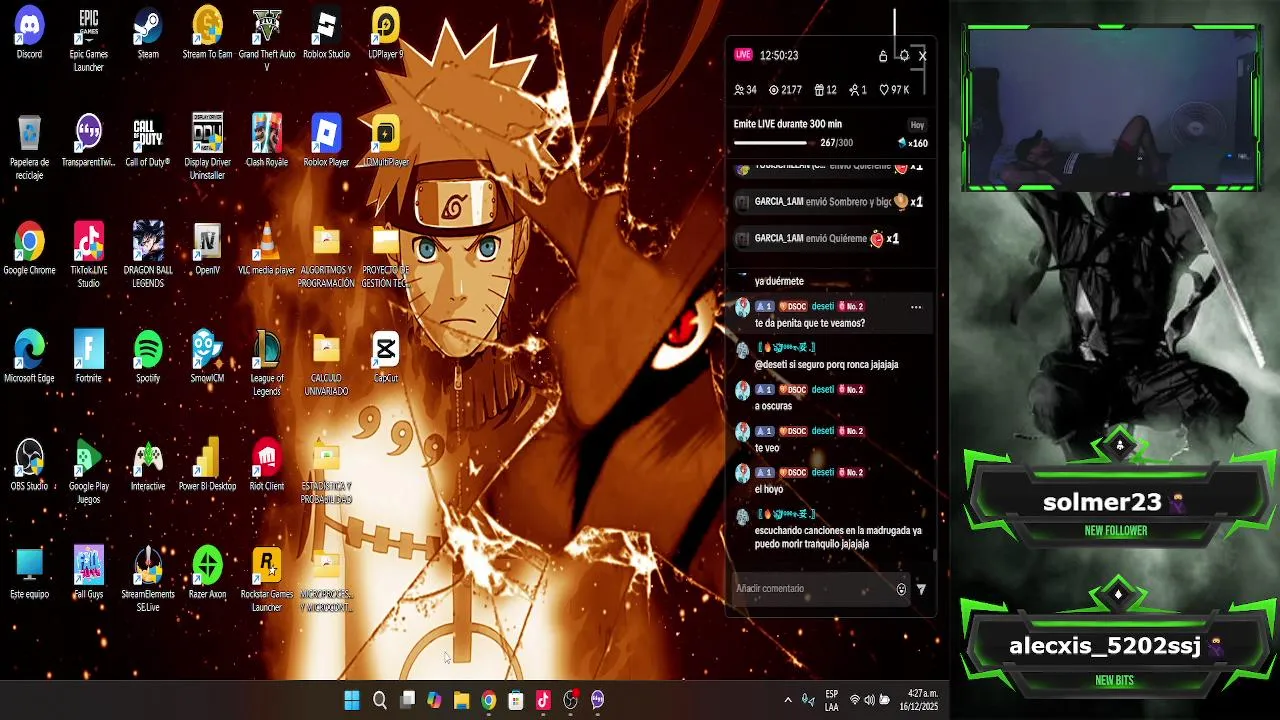Launch VLC media player shortcut
Viewport: 1280px width, 720px height.
pos(266,250)
